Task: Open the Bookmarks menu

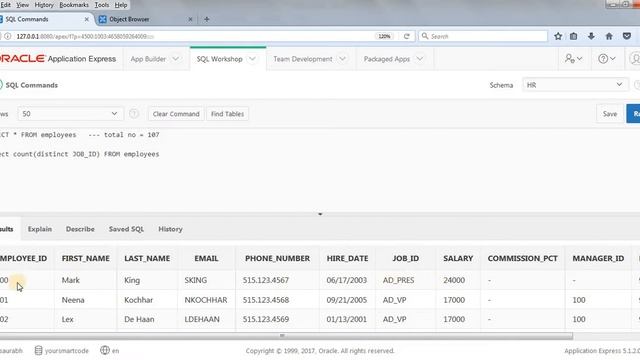Action: click(x=74, y=5)
